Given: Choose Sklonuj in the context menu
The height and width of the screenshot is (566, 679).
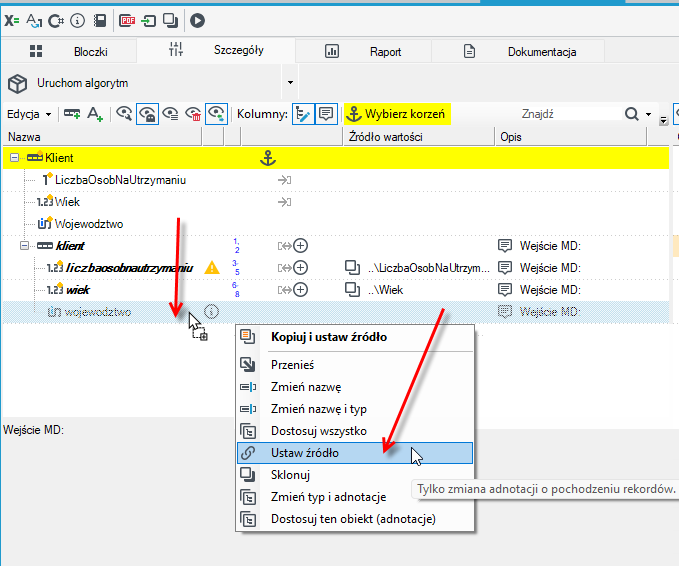Looking at the screenshot, I should pos(355,475).
